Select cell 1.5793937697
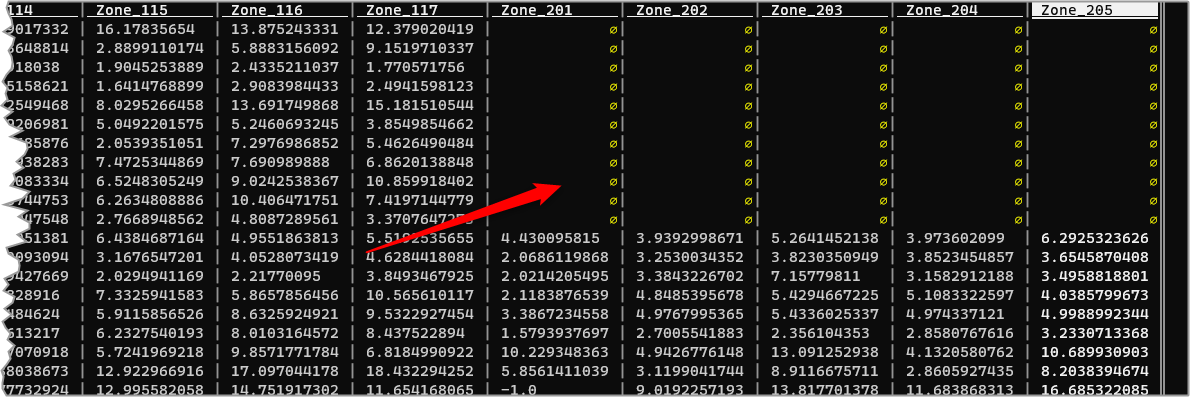Screen dimensions: 1190x397 (555, 333)
